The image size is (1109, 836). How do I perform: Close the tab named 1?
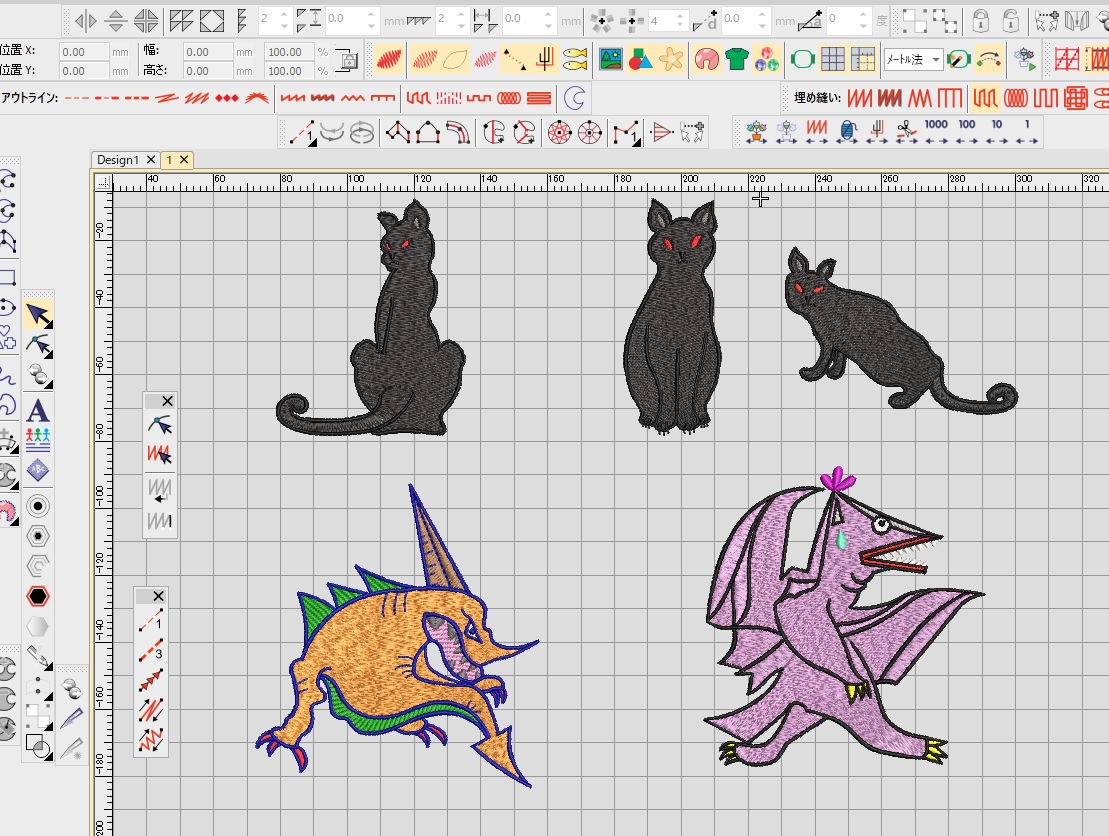(184, 160)
